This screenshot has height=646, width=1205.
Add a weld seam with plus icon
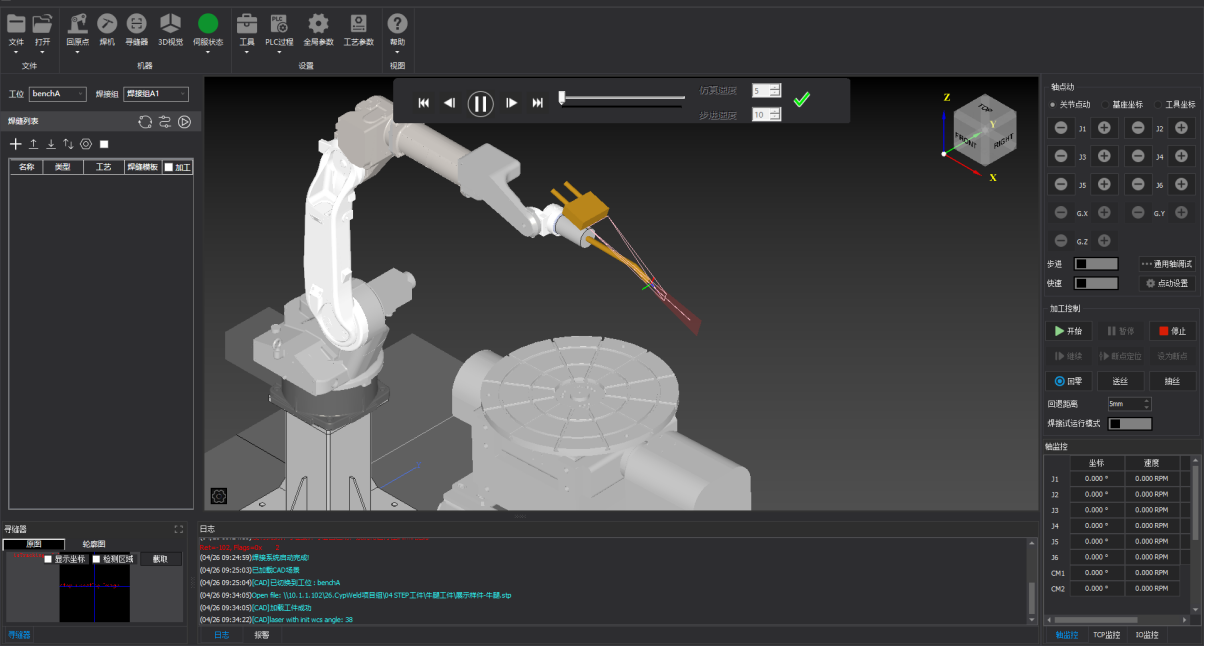(x=15, y=144)
